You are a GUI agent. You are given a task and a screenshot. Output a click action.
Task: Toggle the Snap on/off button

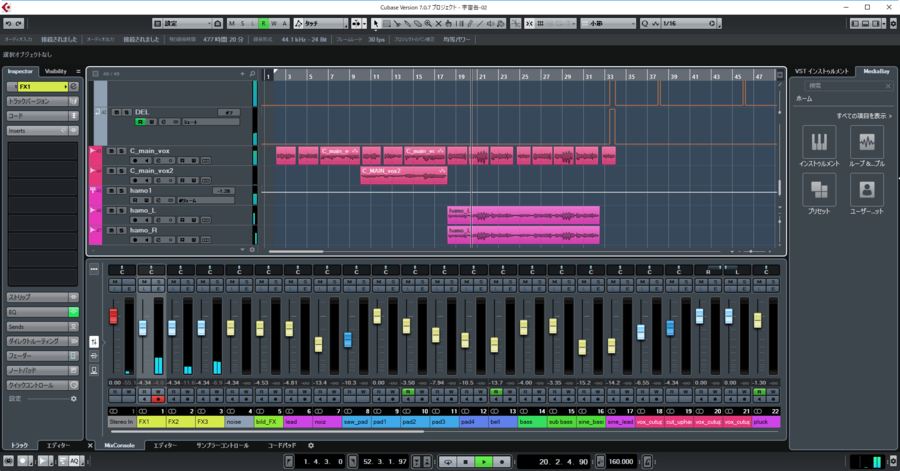click(x=529, y=24)
